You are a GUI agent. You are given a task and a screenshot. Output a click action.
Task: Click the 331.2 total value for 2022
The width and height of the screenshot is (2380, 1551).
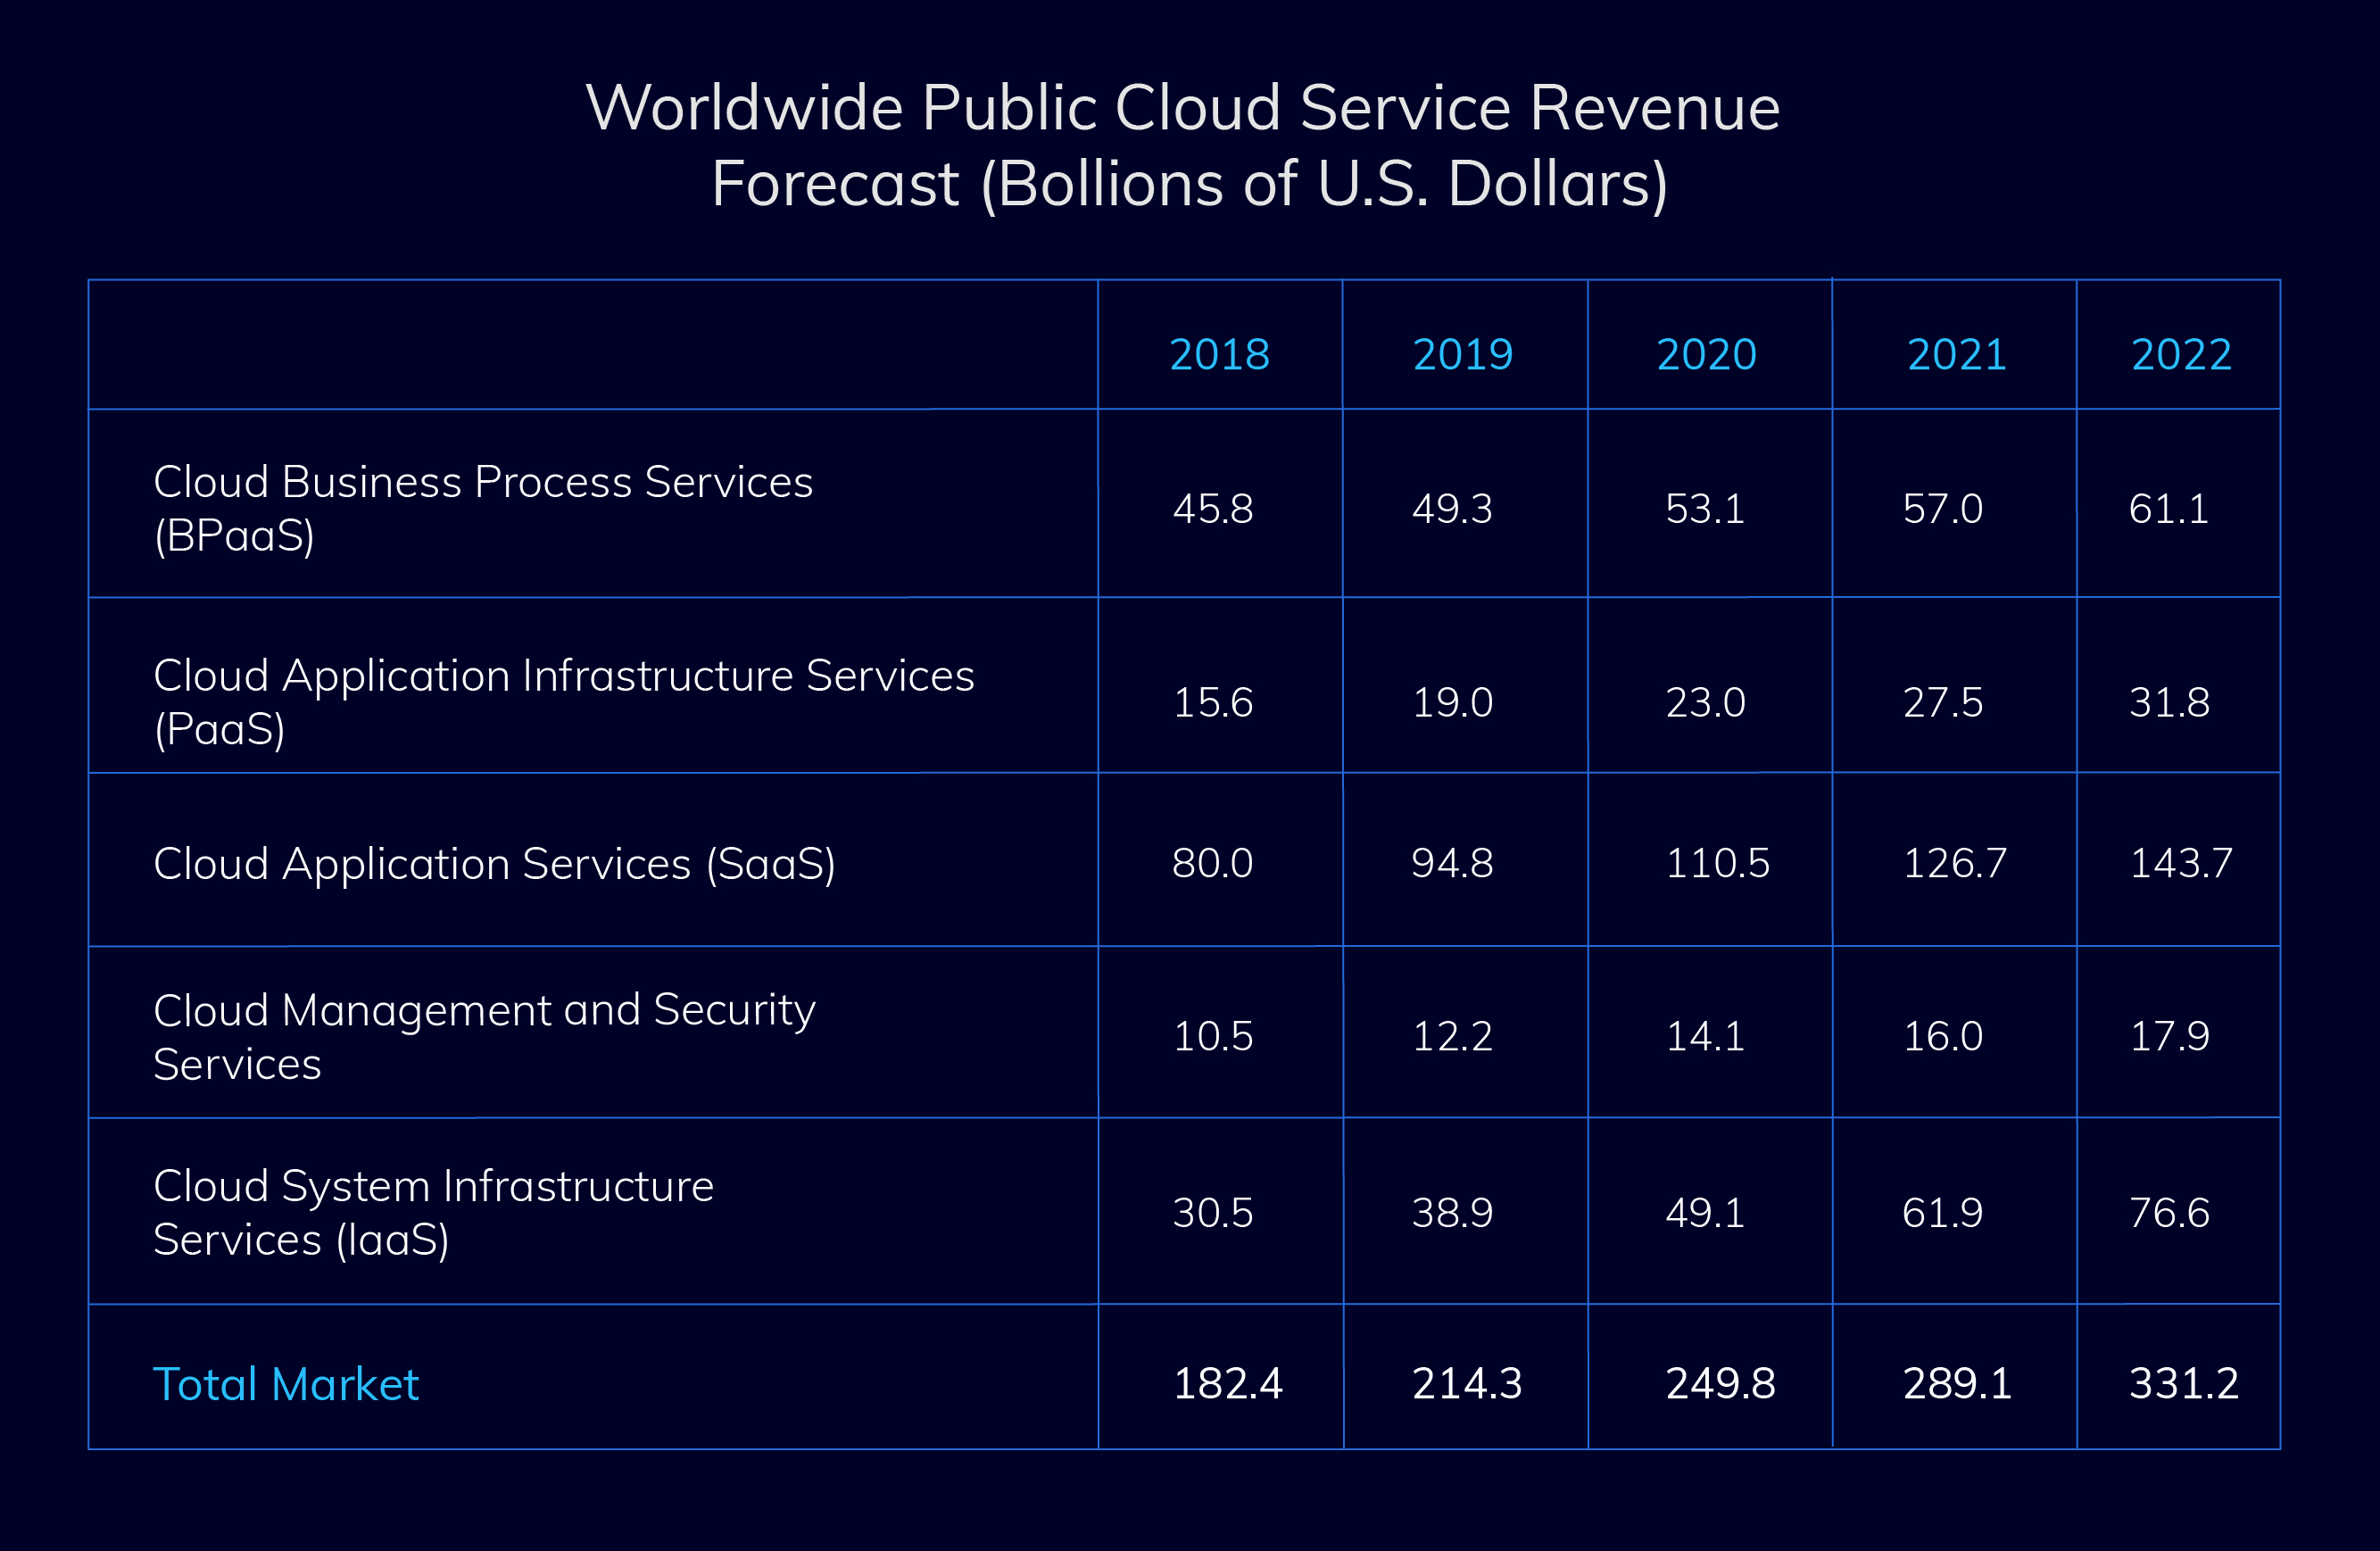pyautogui.click(x=2183, y=1383)
